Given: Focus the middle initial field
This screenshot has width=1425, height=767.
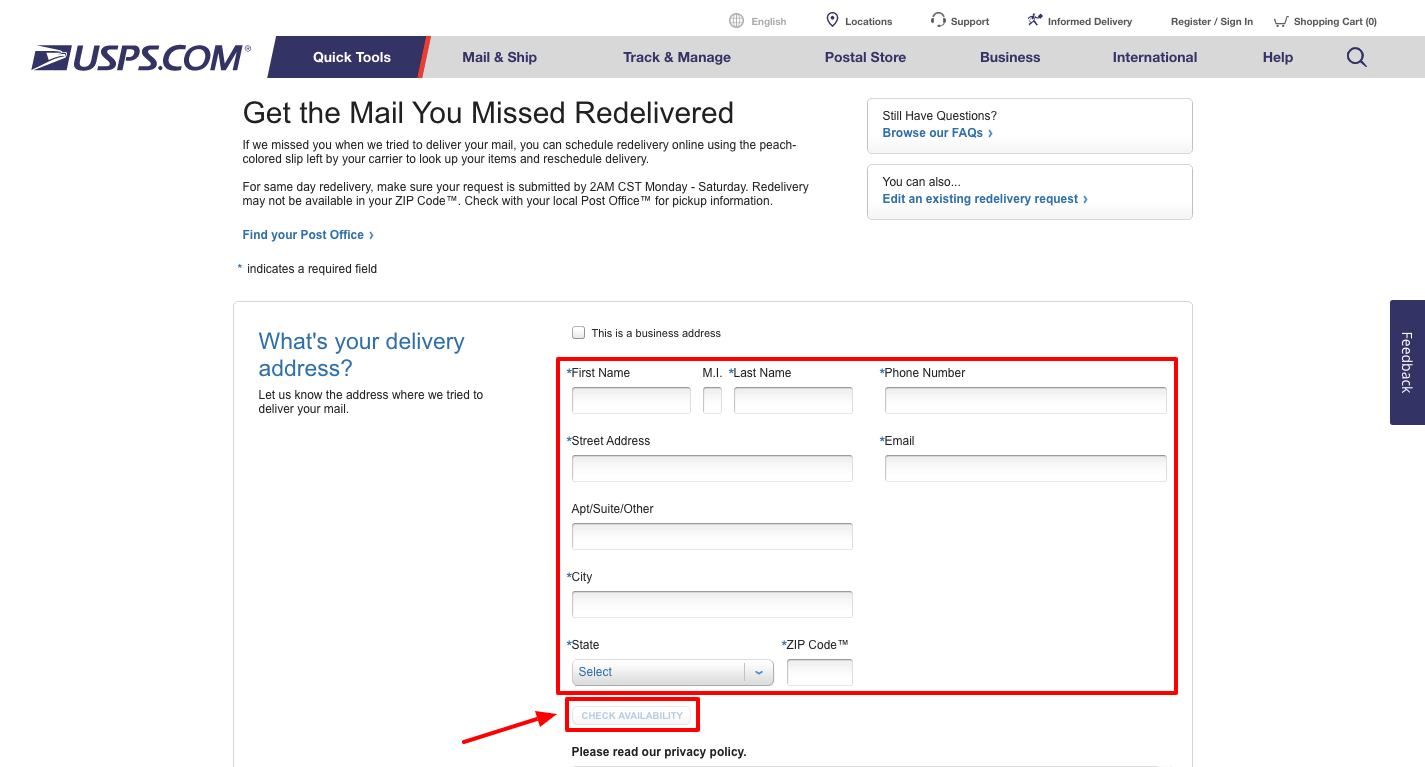Looking at the screenshot, I should tap(712, 401).
